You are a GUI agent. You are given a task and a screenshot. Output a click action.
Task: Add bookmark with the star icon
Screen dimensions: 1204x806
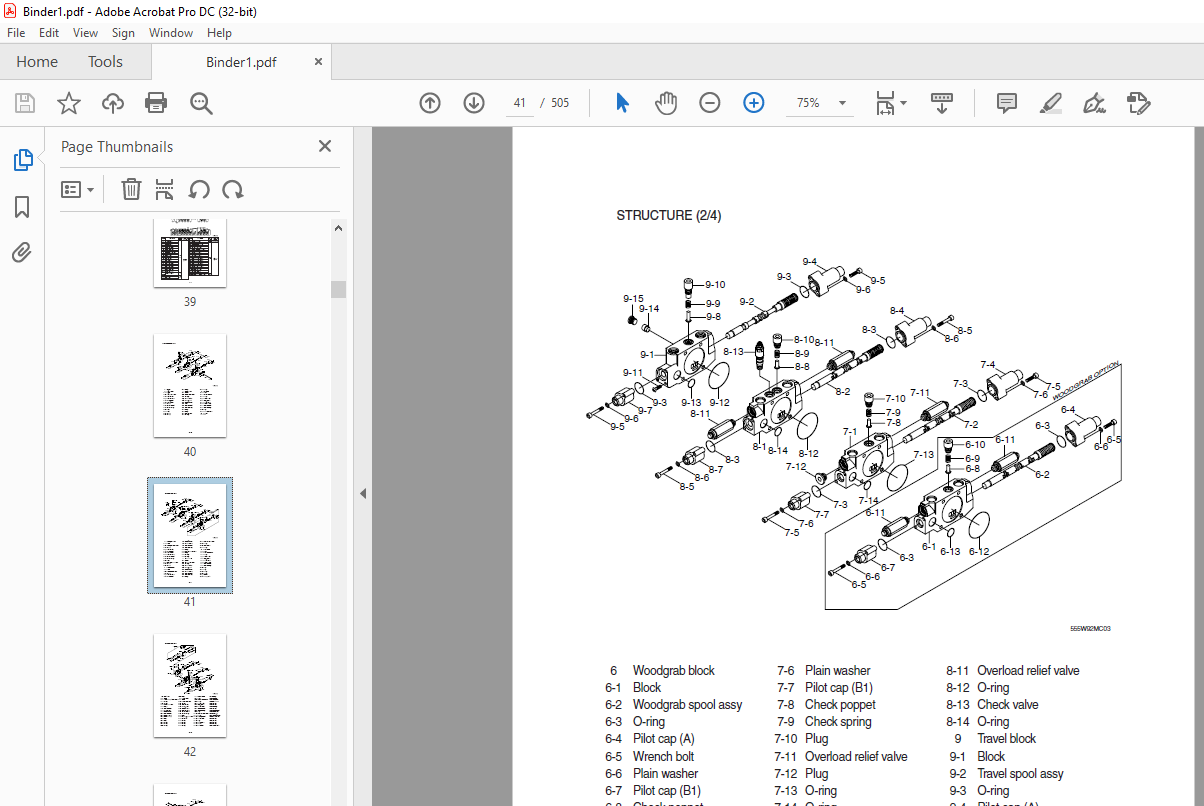[68, 103]
